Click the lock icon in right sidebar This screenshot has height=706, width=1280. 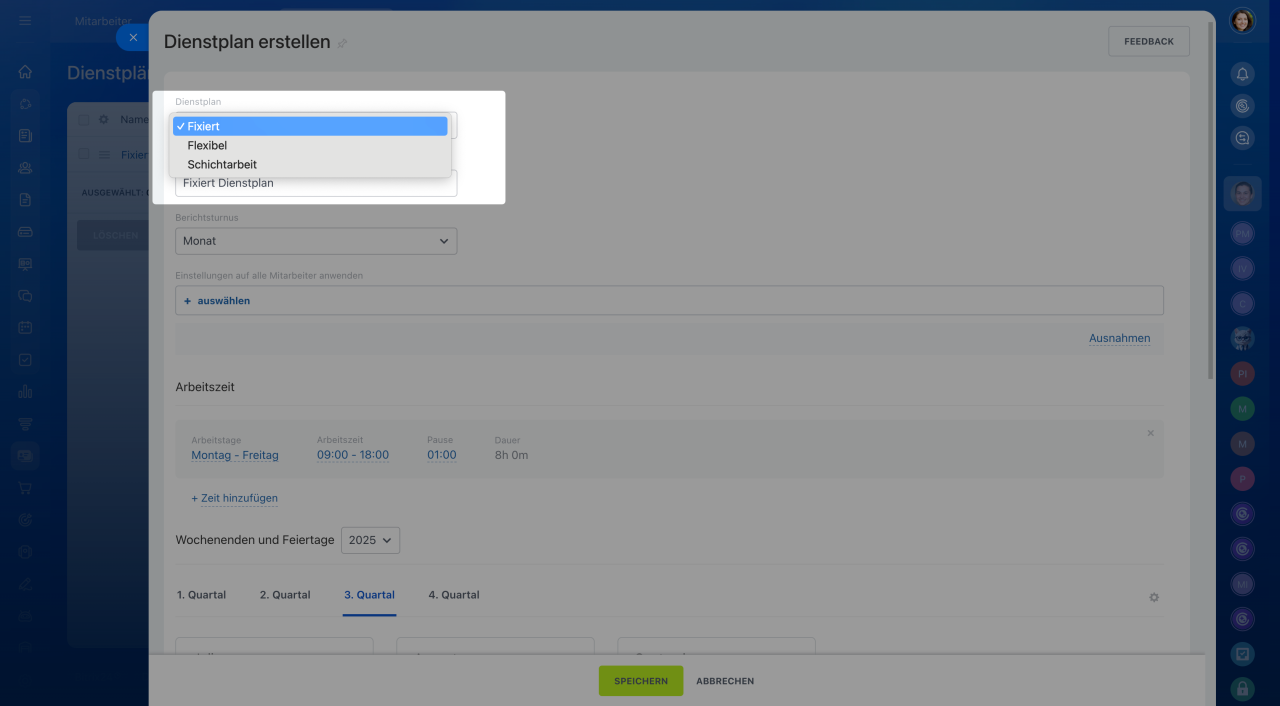coord(1242,688)
